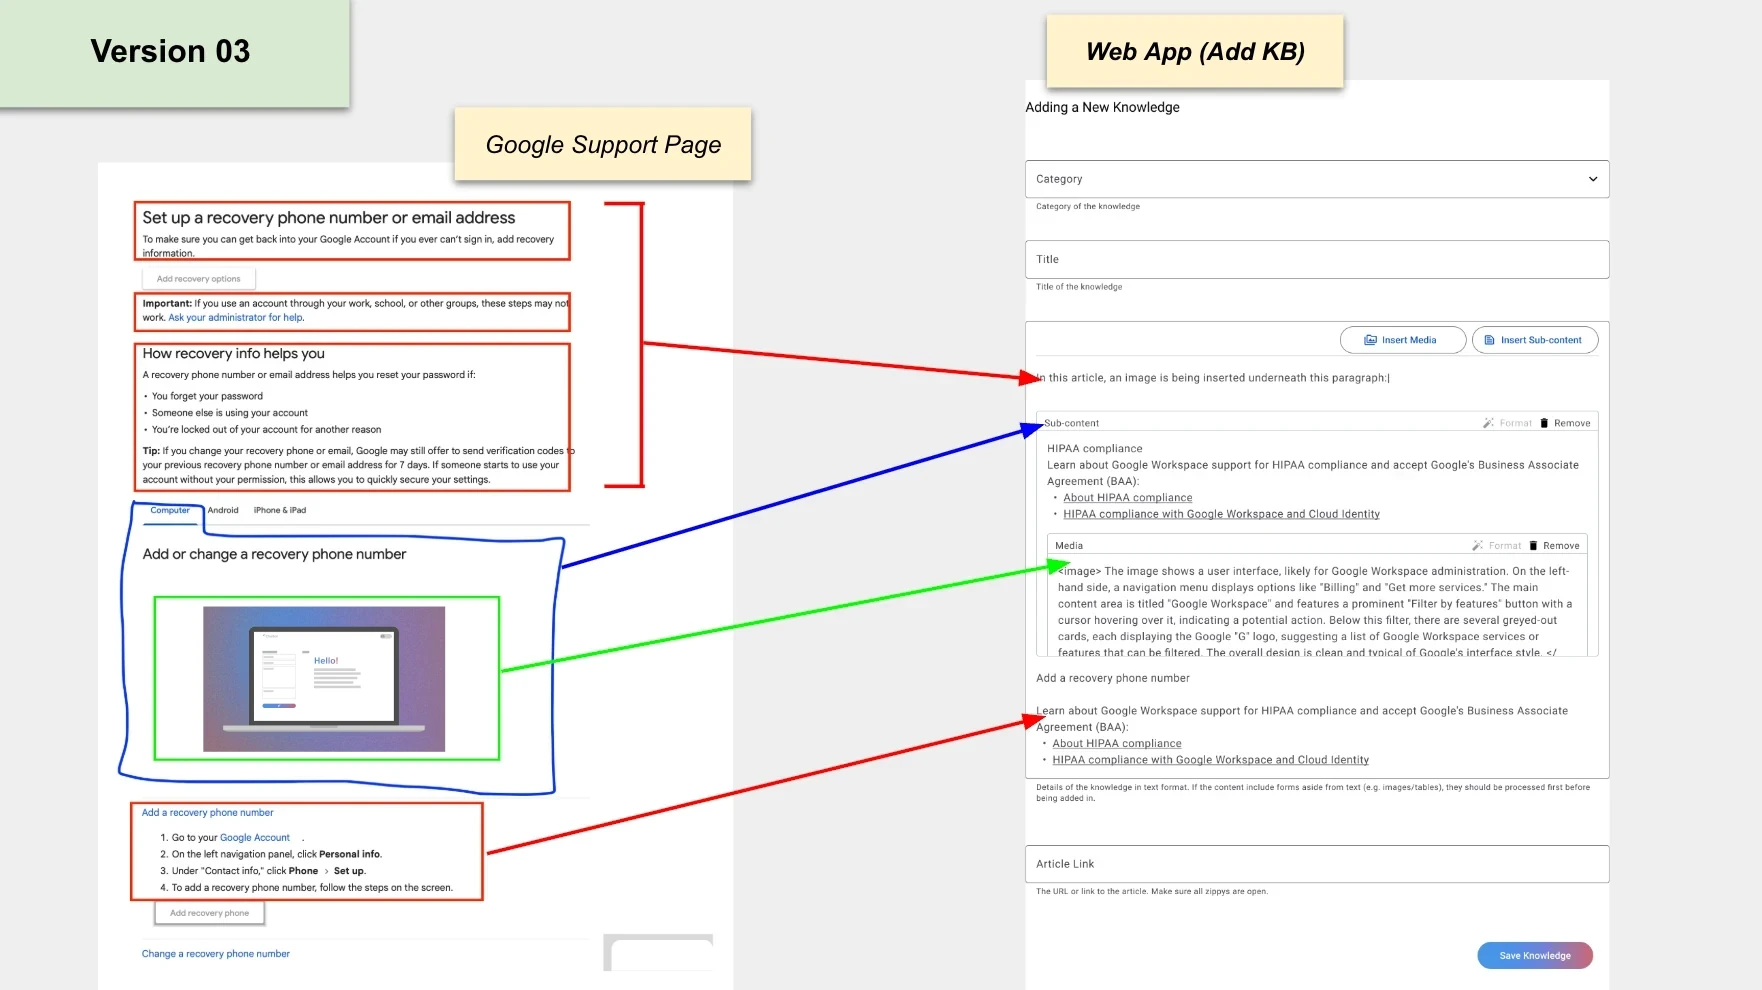Click into the Title input field

pyautogui.click(x=1317, y=259)
